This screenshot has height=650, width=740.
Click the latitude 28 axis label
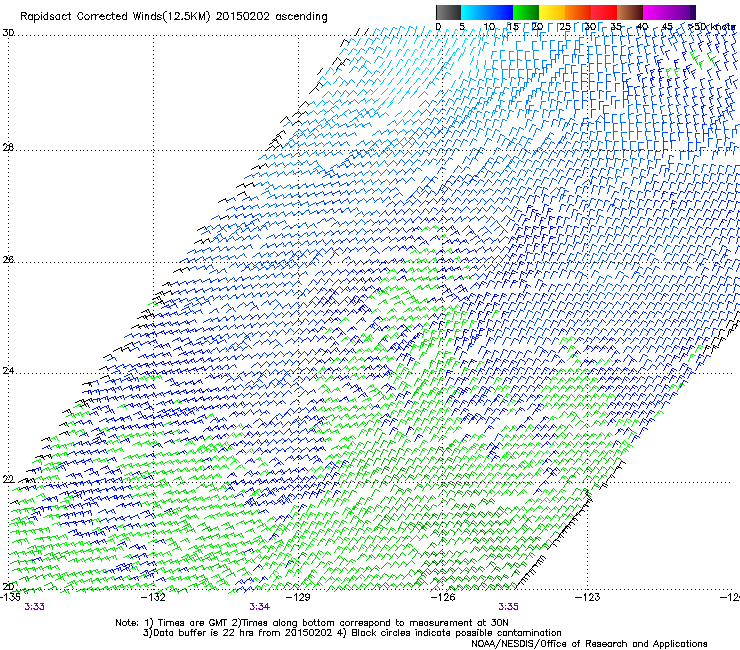point(8,147)
